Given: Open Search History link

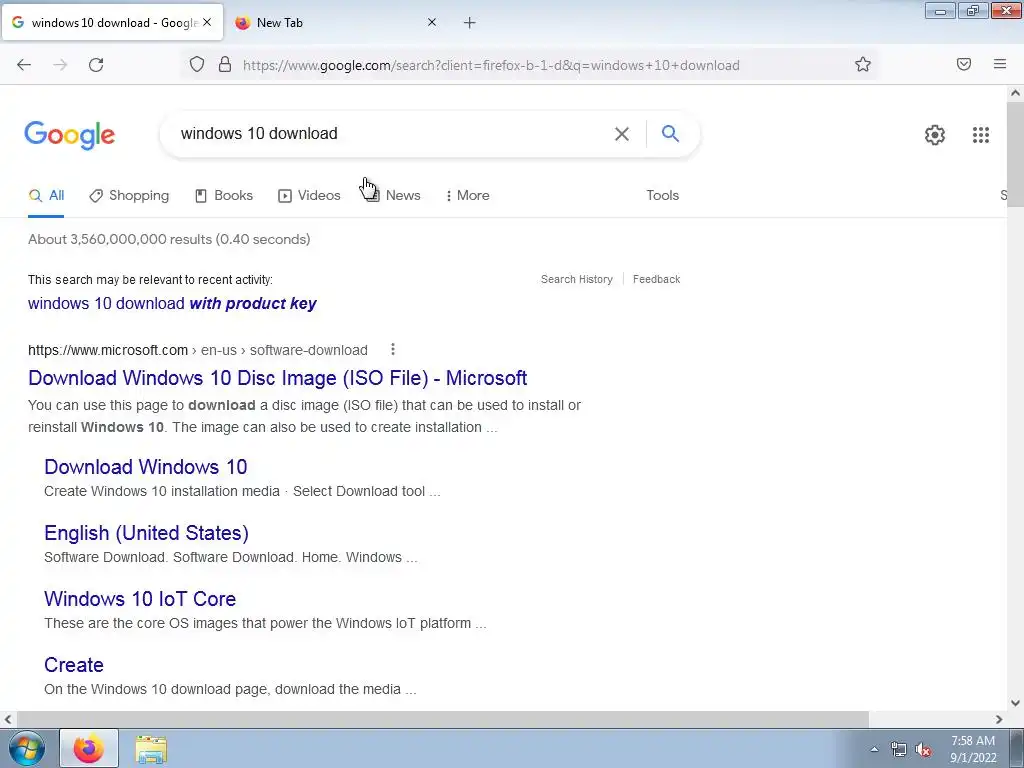Looking at the screenshot, I should 577,280.
